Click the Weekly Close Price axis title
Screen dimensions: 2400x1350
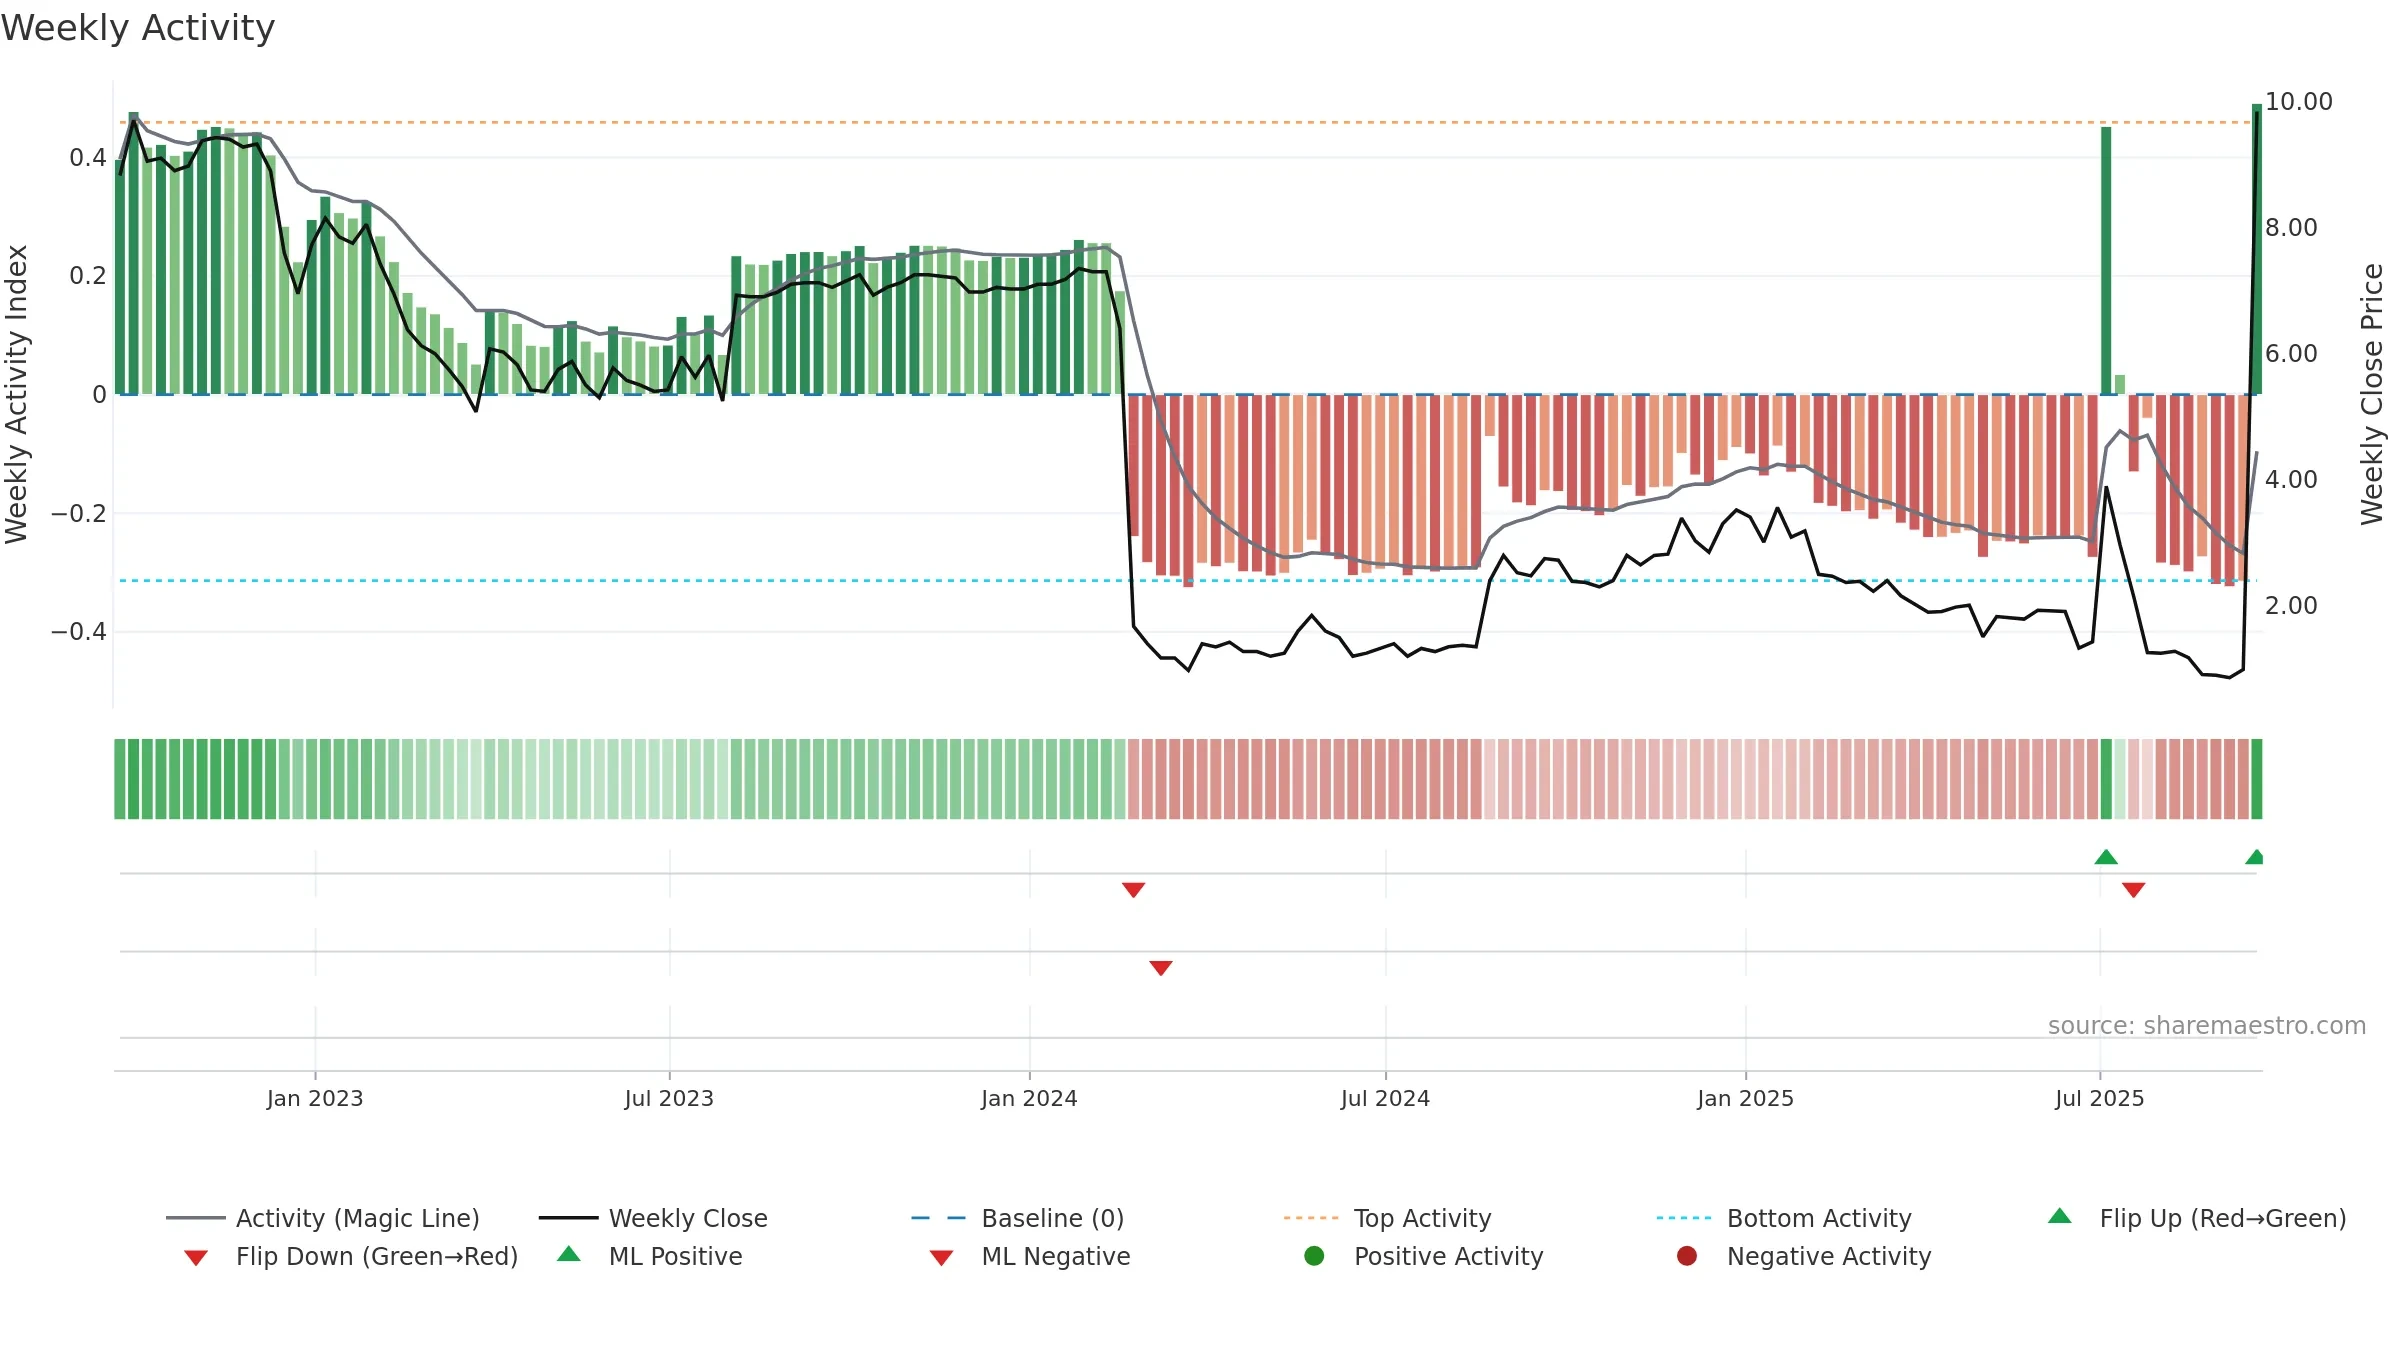[2372, 394]
